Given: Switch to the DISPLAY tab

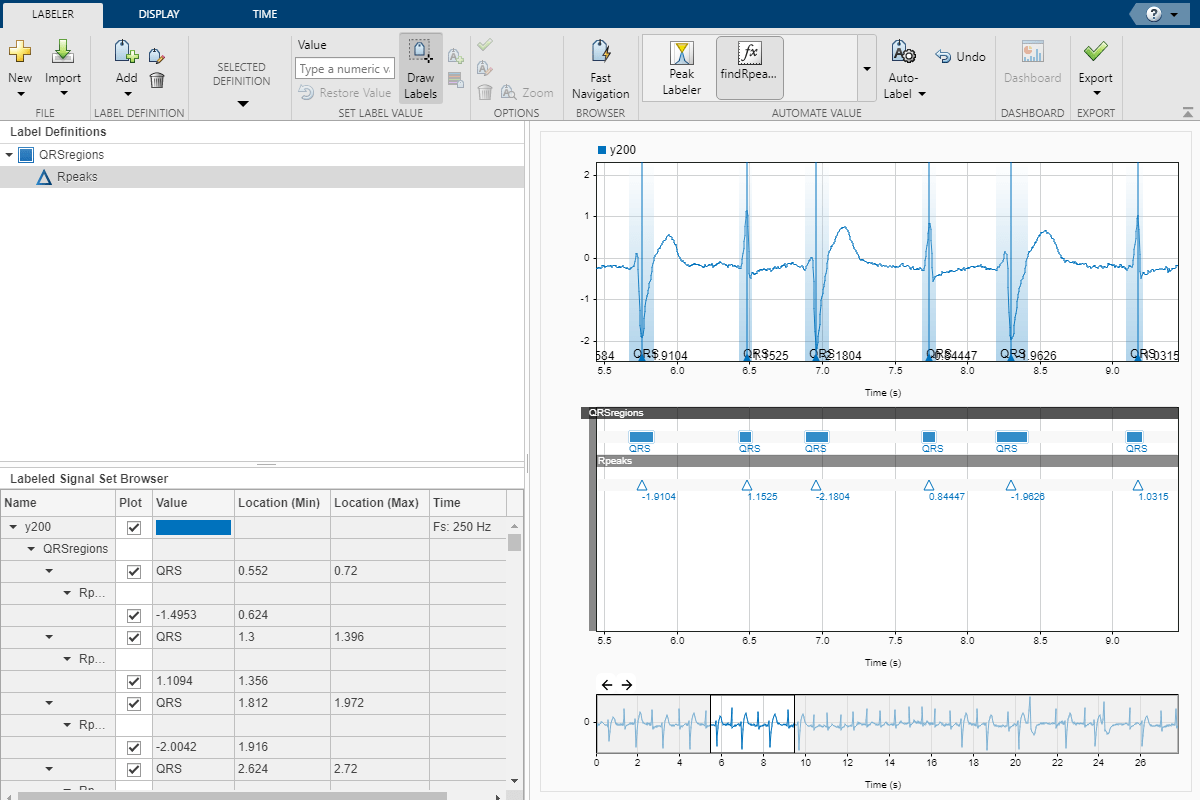Looking at the screenshot, I should (x=159, y=14).
